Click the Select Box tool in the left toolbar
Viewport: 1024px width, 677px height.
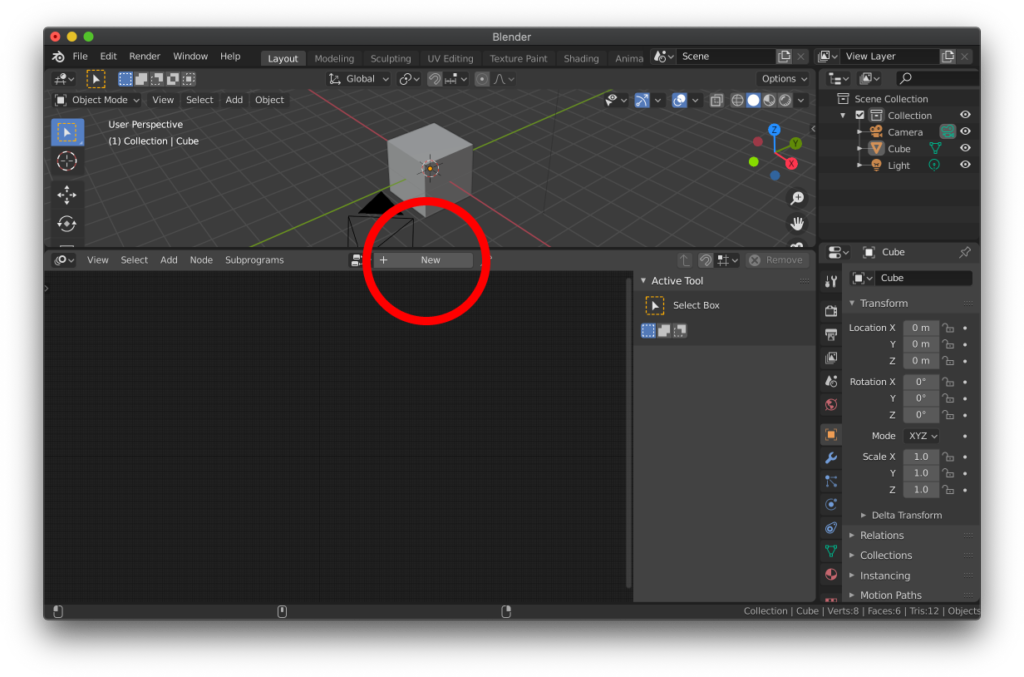(x=67, y=132)
